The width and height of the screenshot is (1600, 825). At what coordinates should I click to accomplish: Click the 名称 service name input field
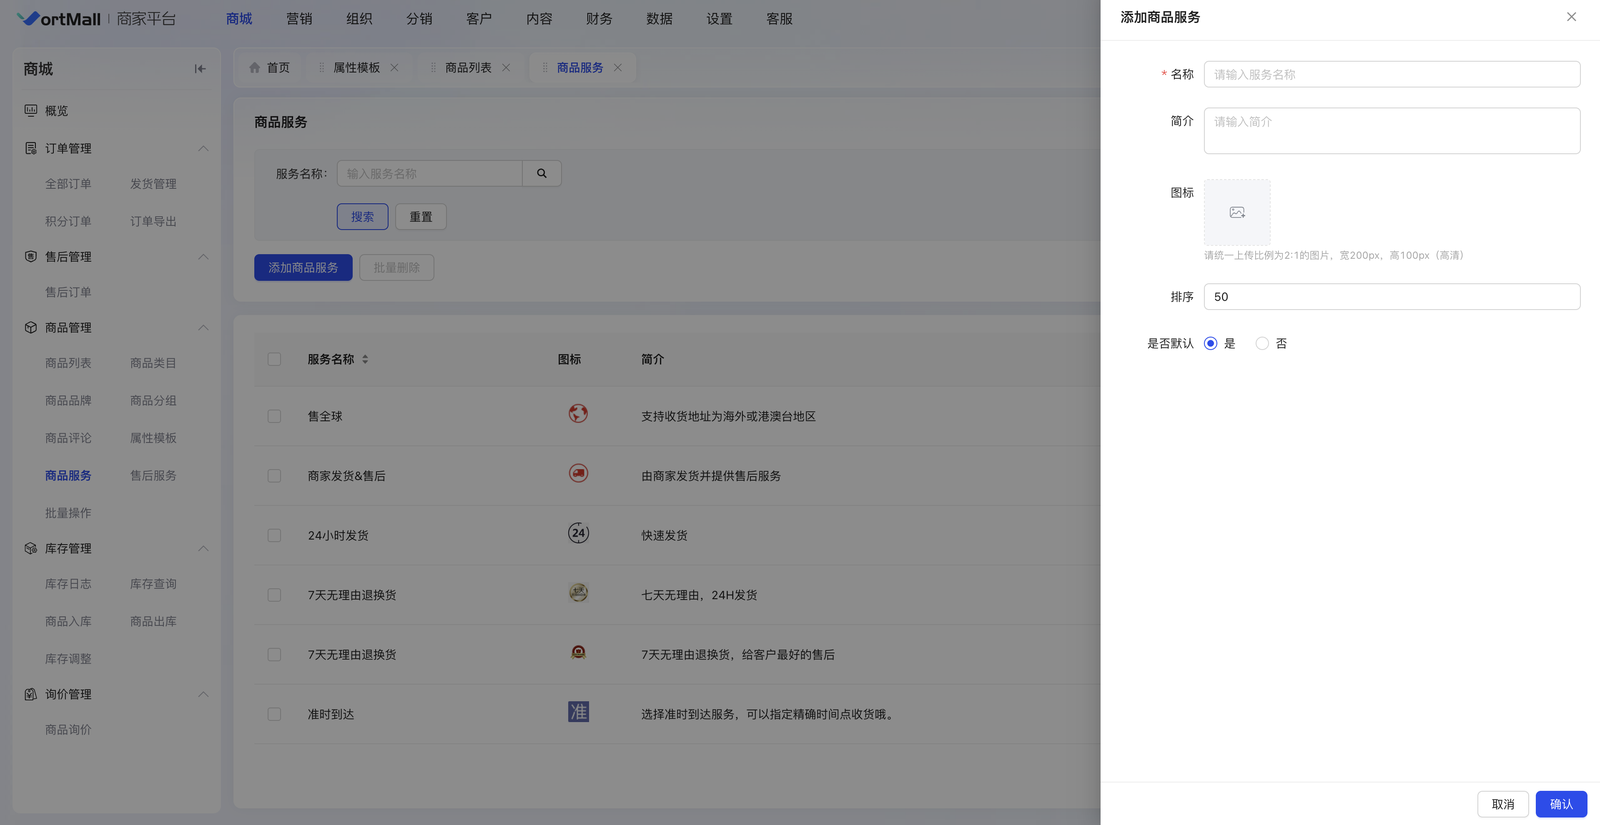pyautogui.click(x=1391, y=75)
